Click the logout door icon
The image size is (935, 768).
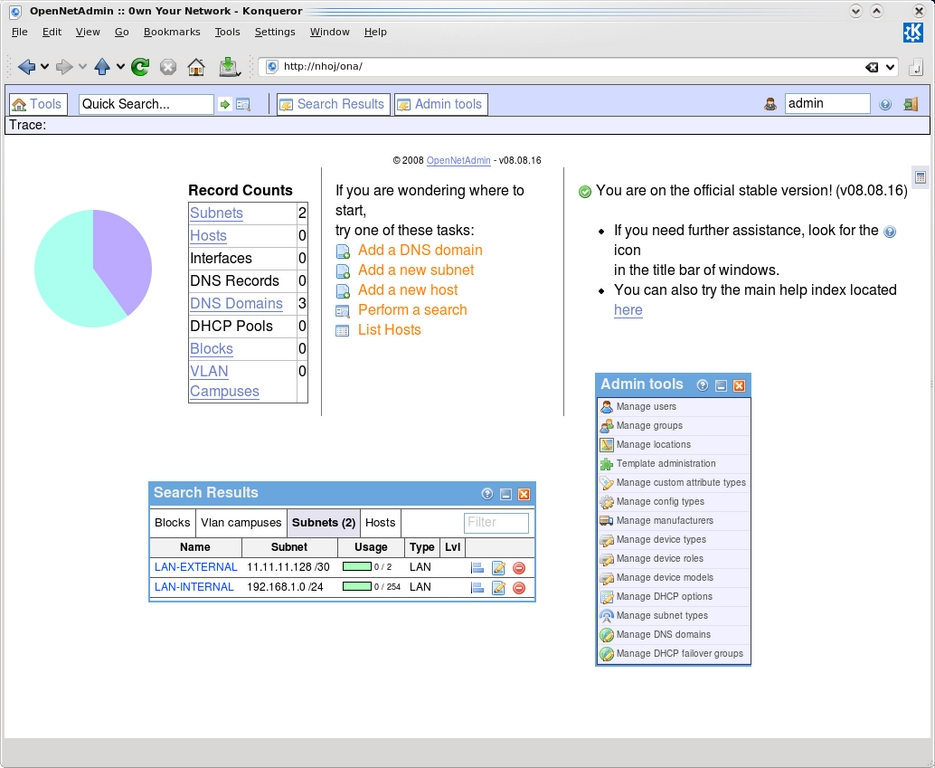[910, 104]
